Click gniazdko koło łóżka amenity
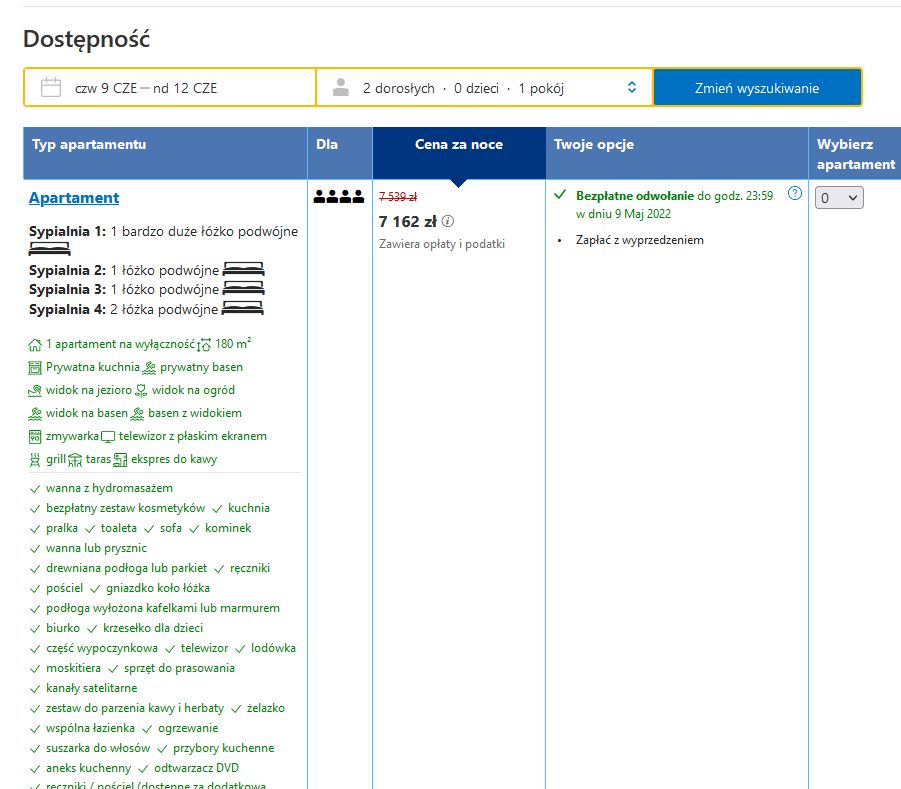The width and height of the screenshot is (901, 789). (x=157, y=588)
